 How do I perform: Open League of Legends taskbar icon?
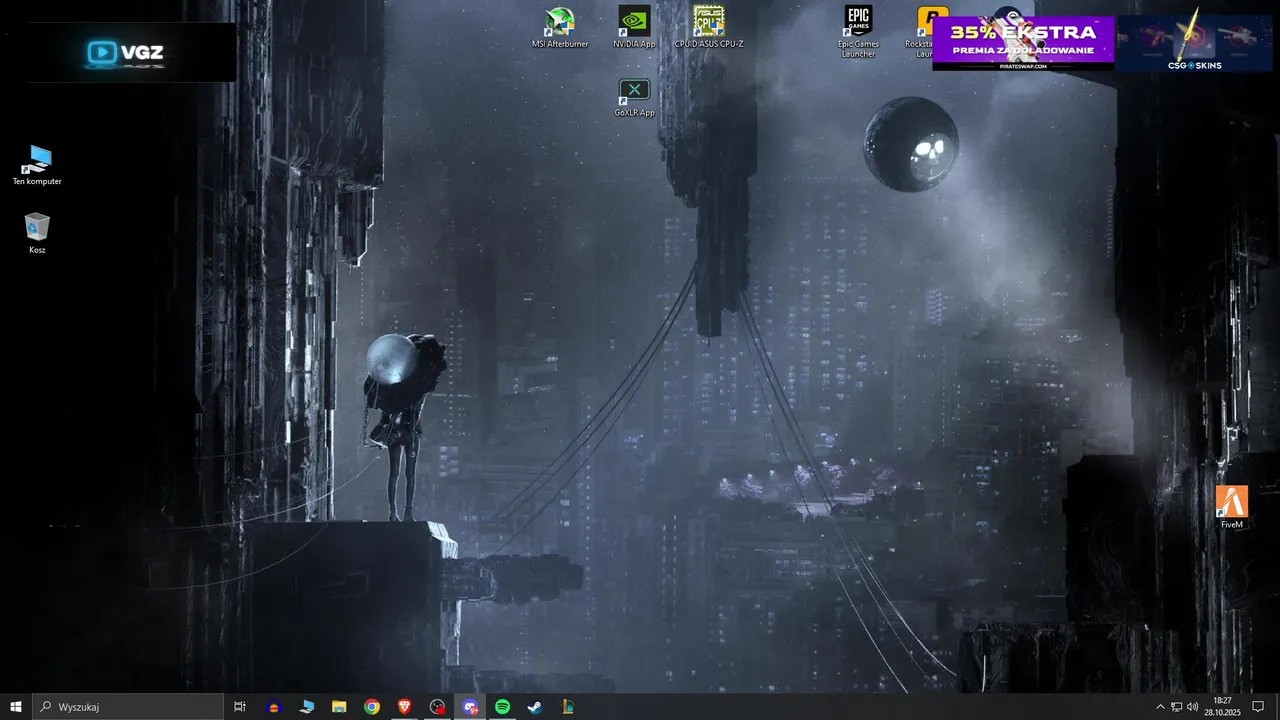coord(568,707)
